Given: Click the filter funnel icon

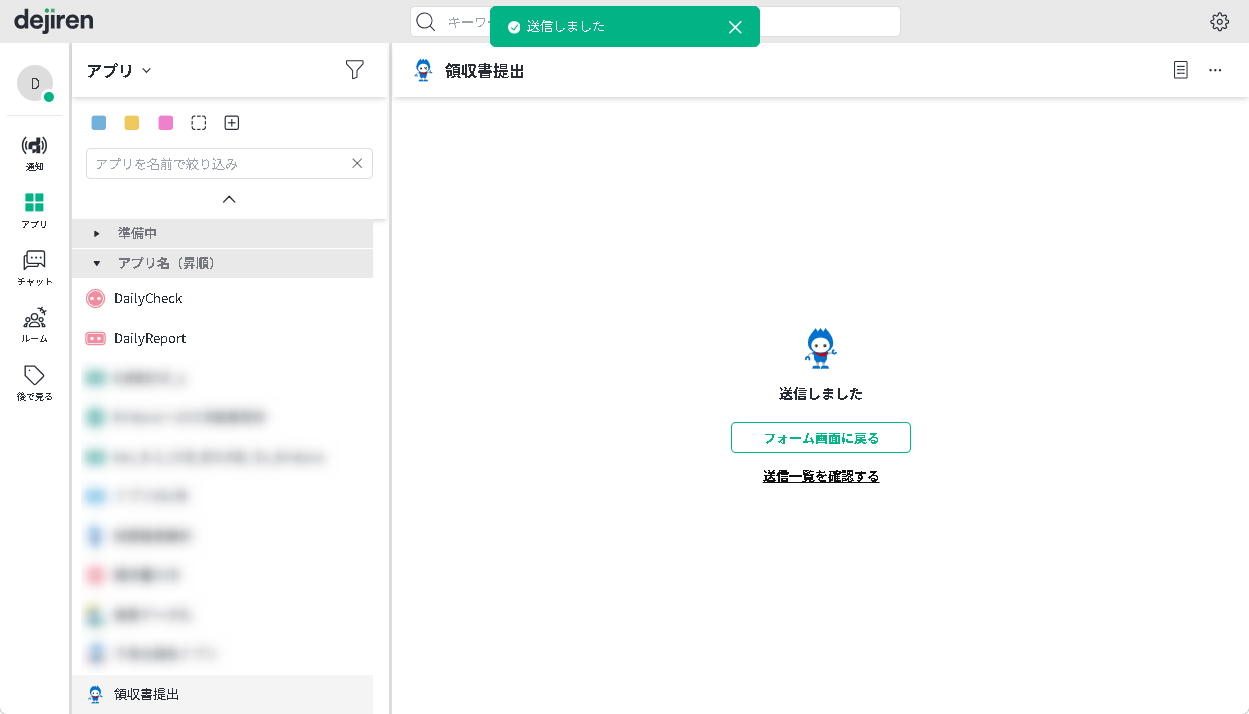Looking at the screenshot, I should click(354, 70).
